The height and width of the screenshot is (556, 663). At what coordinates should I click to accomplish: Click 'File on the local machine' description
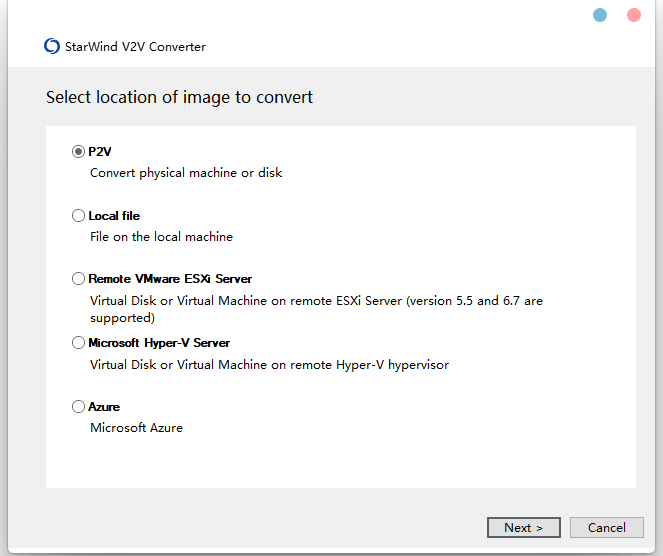pos(162,236)
